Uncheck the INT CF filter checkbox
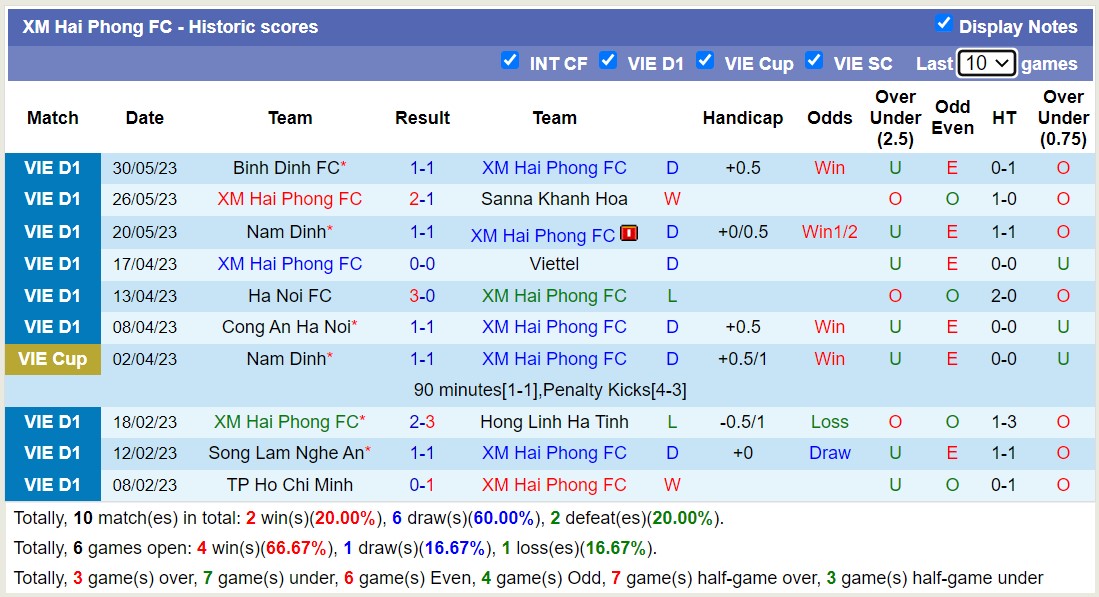Image resolution: width=1099 pixels, height=597 pixels. [x=511, y=60]
